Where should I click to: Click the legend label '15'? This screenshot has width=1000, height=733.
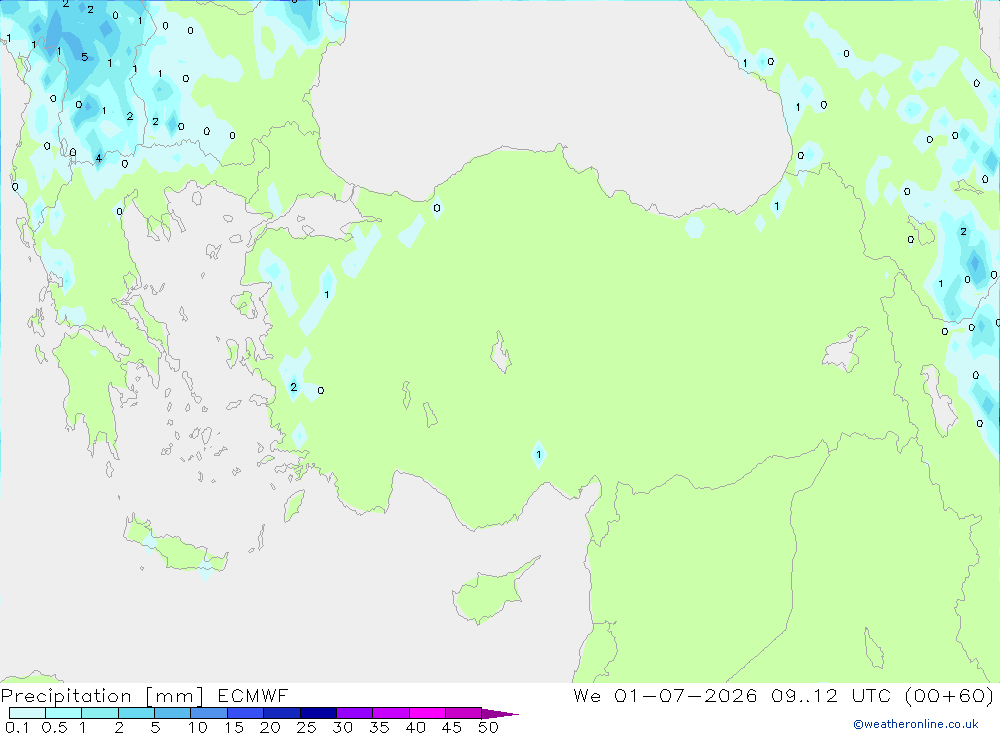[234, 727]
